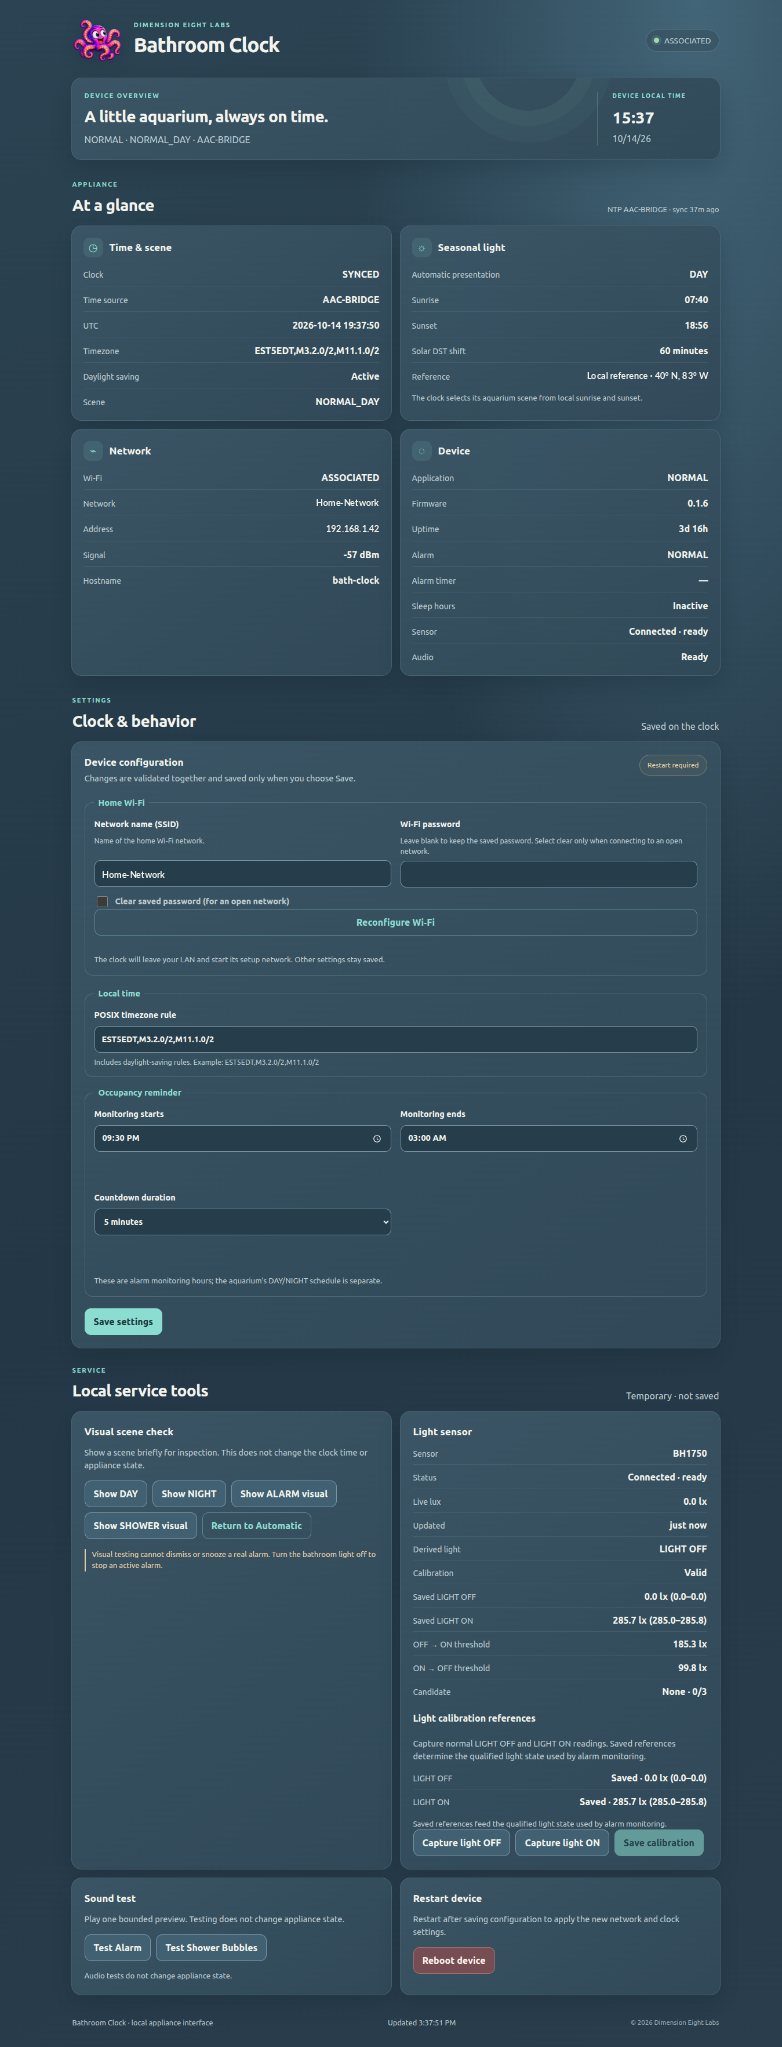This screenshot has width=782, height=2047.
Task: Click the Seasonal light card icon
Action: pyautogui.click(x=422, y=248)
